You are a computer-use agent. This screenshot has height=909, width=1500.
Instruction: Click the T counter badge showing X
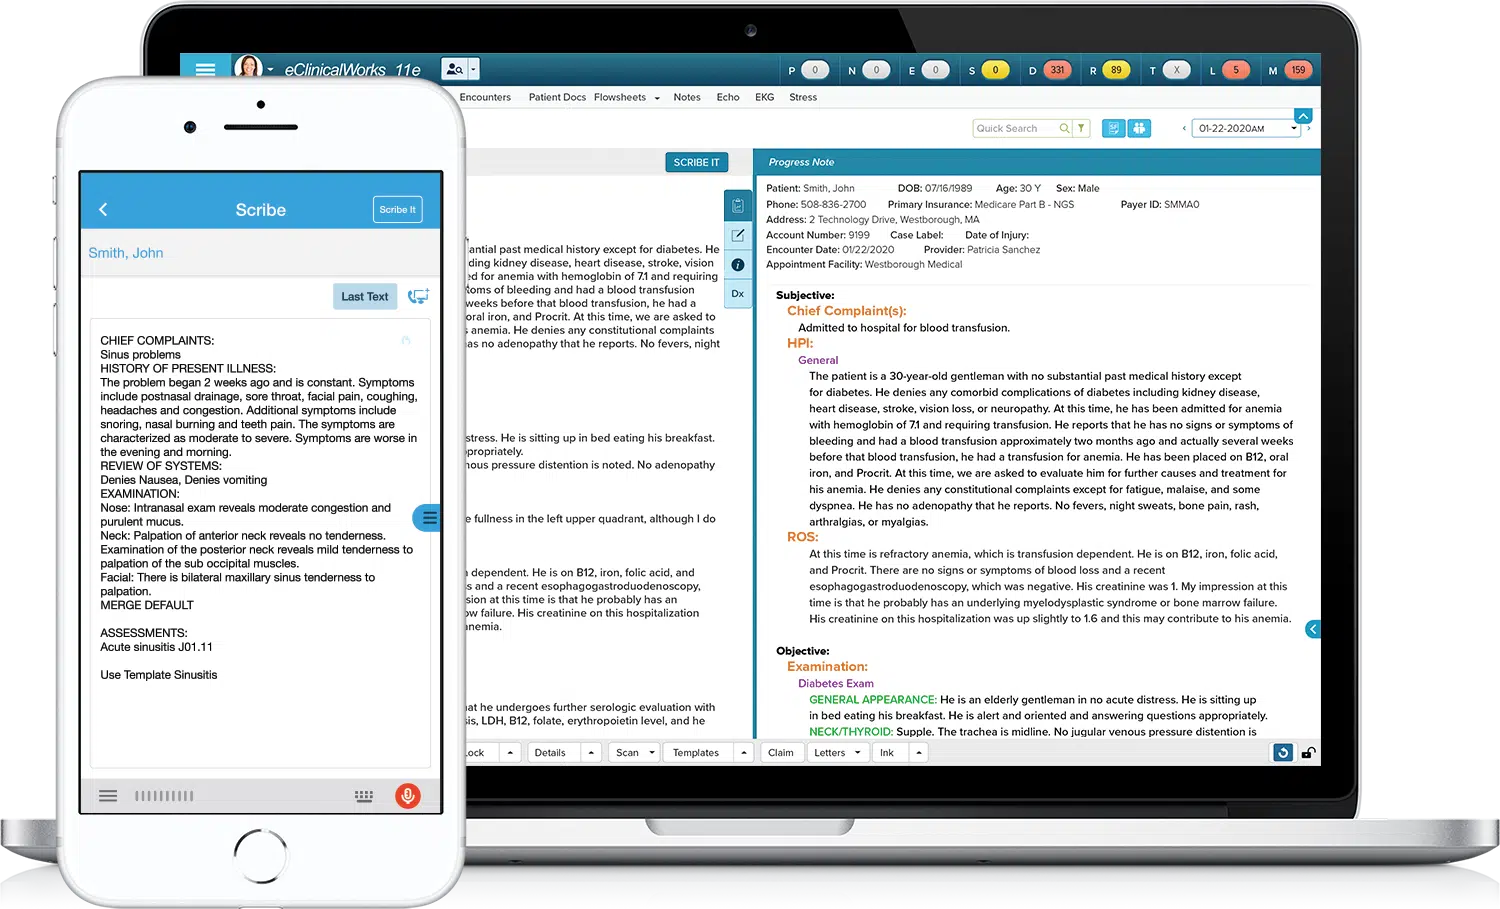[1177, 70]
